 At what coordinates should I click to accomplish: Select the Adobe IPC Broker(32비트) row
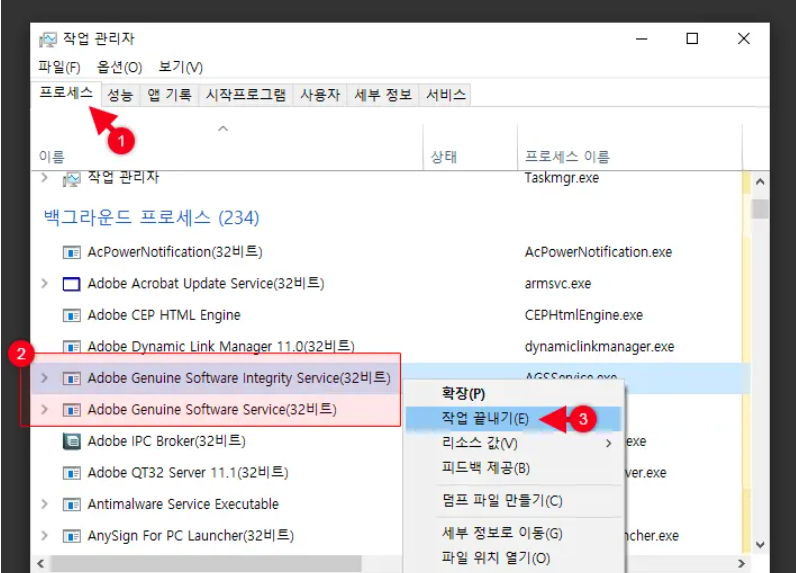pos(217,441)
